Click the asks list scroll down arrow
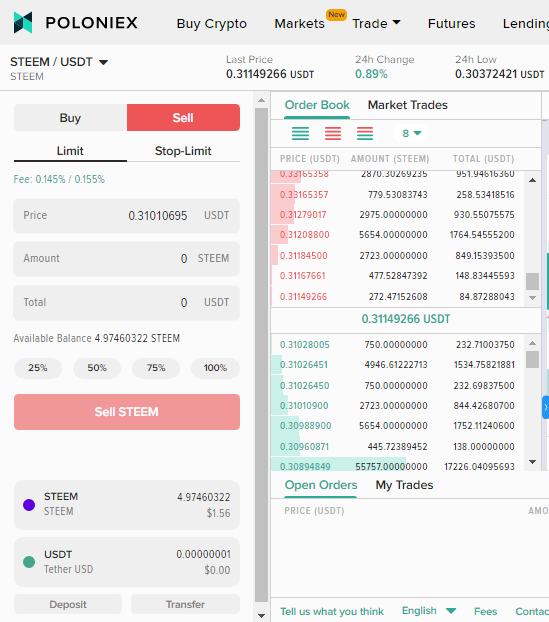This screenshot has width=549, height=622. (x=532, y=298)
